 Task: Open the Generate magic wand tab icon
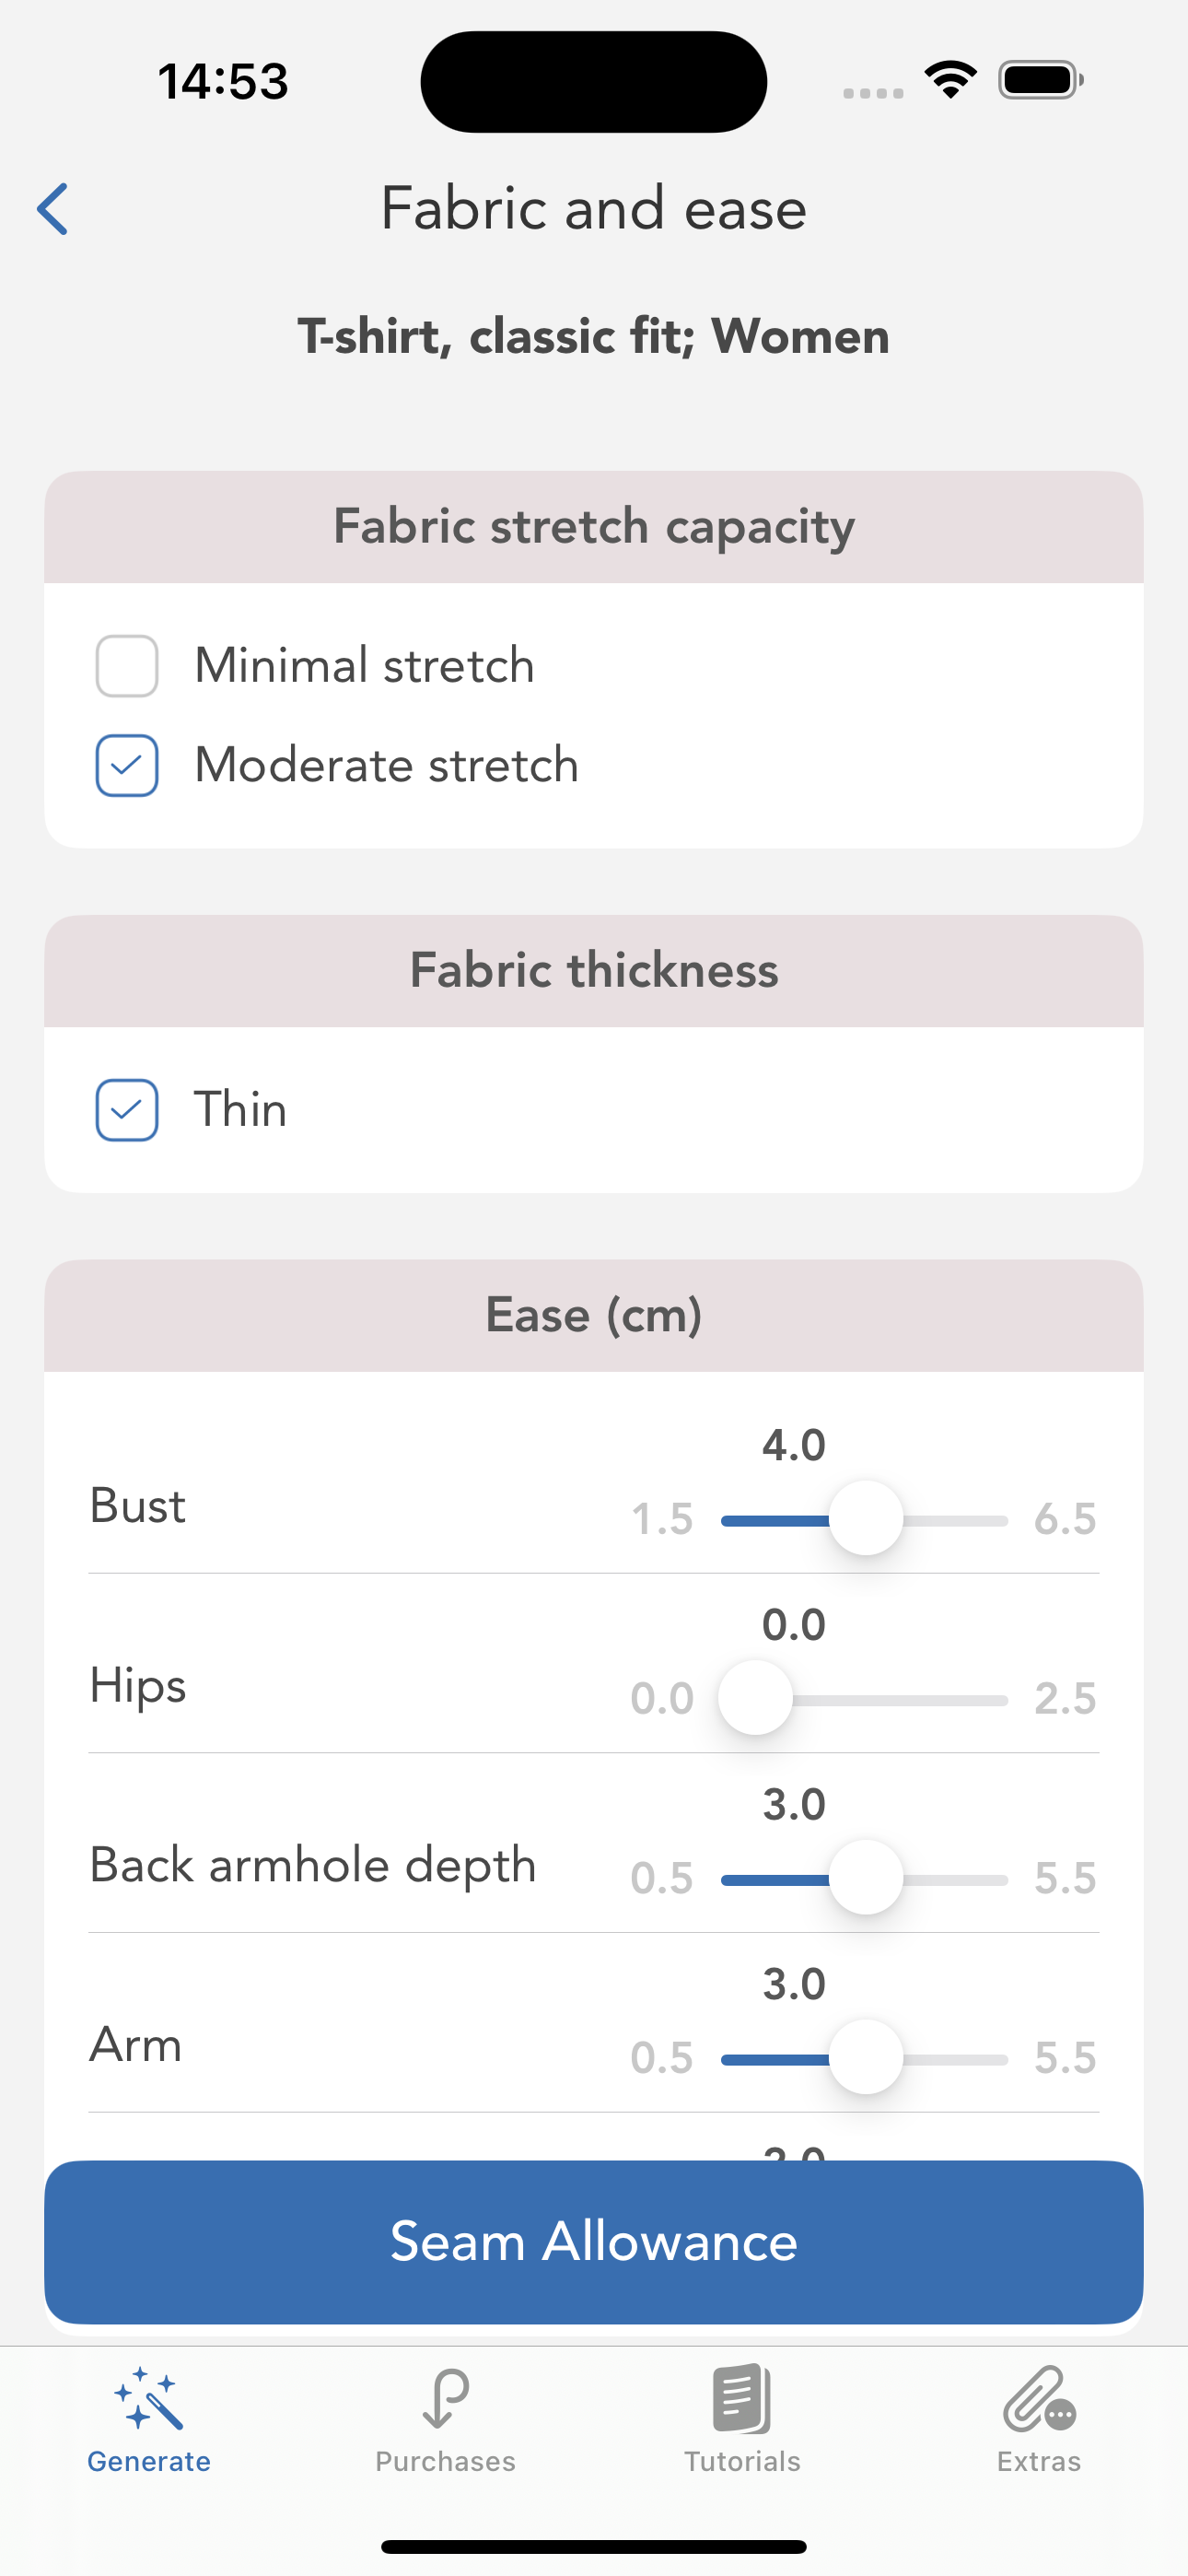(148, 2398)
